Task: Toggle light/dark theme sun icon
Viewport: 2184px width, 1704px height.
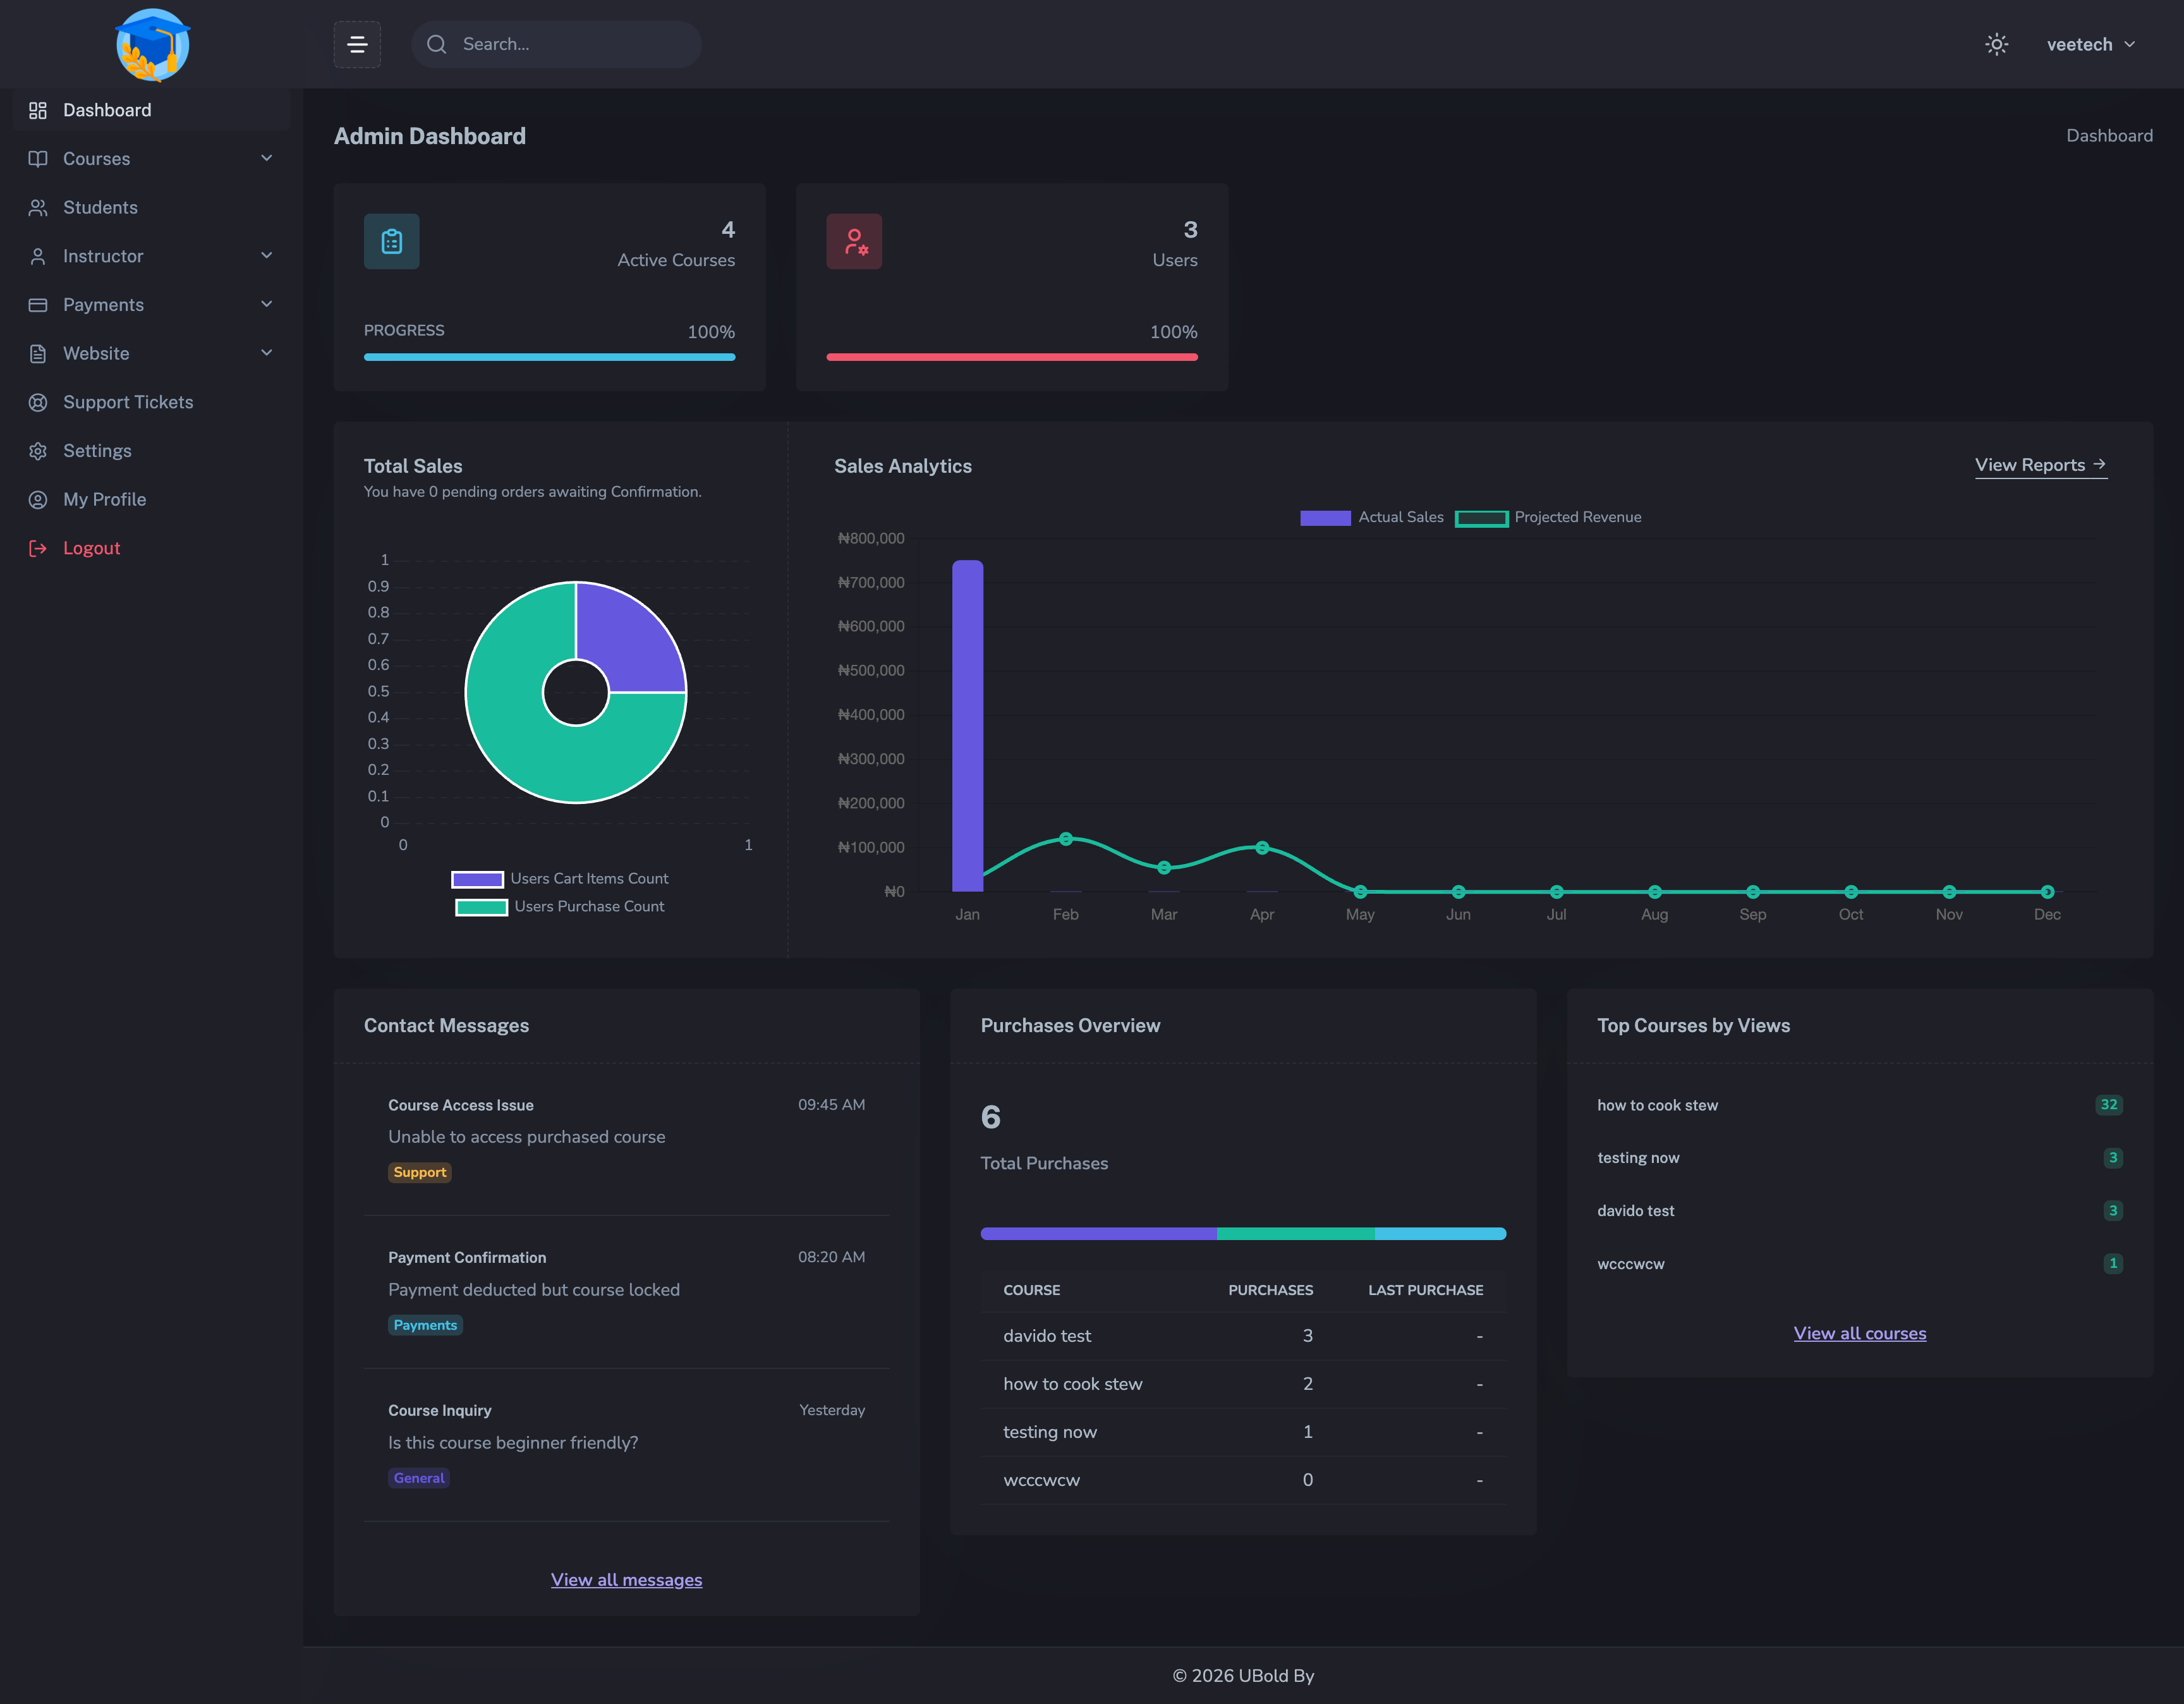Action: coord(1996,44)
